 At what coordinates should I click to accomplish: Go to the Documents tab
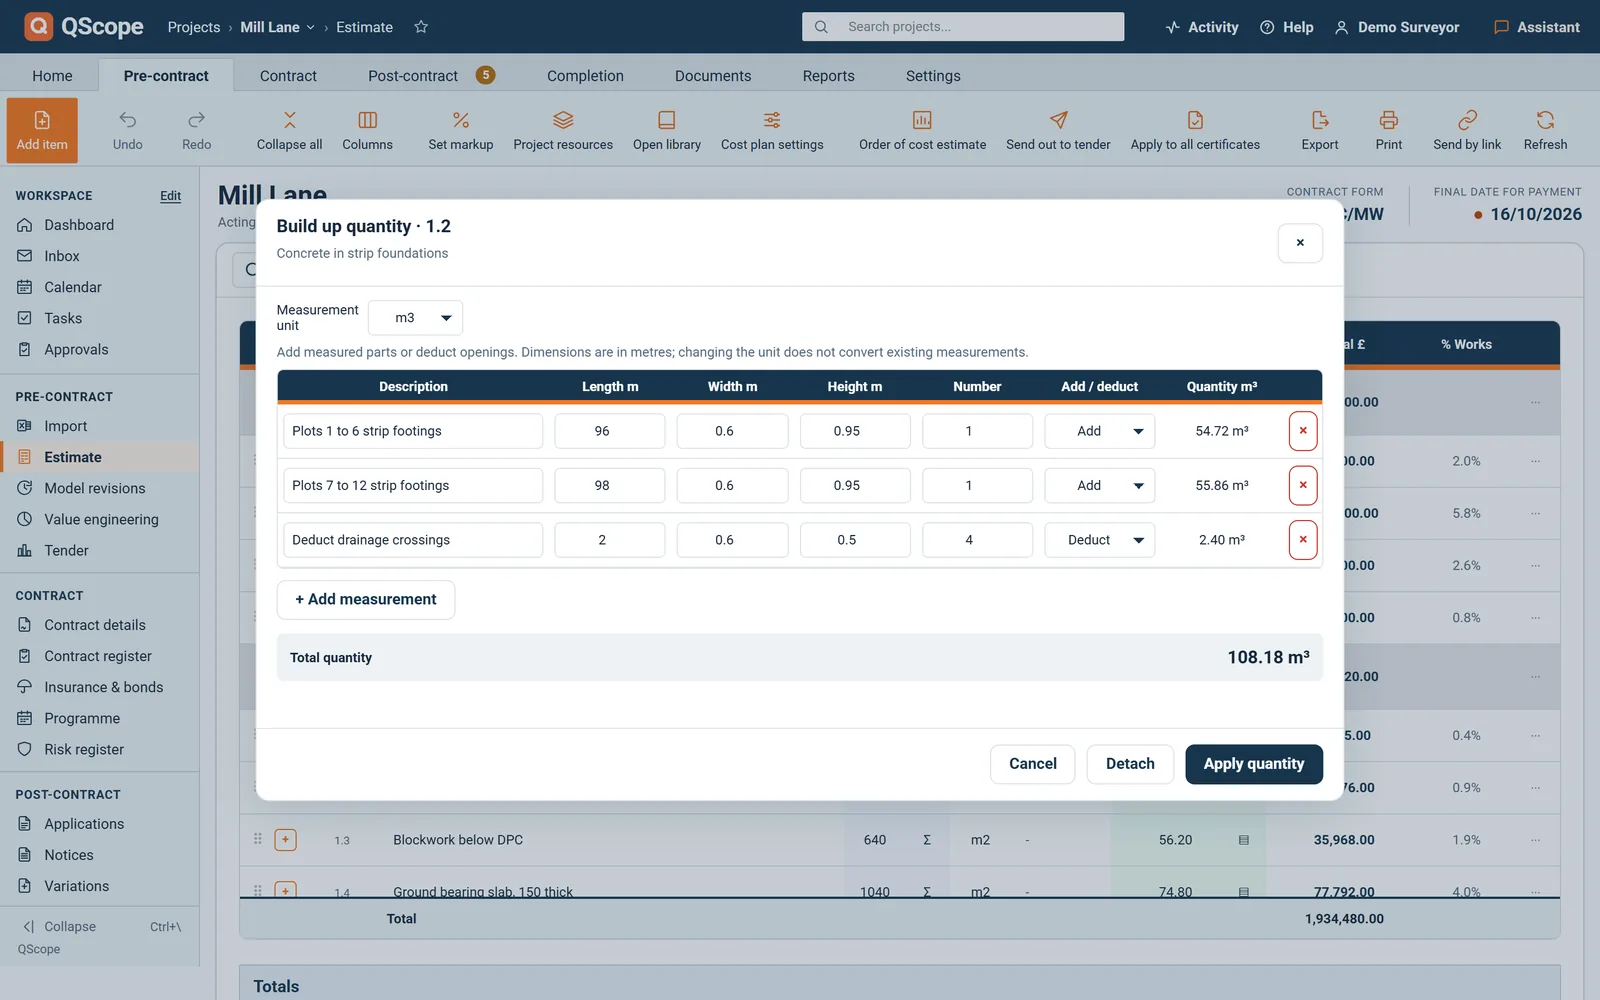tap(713, 76)
